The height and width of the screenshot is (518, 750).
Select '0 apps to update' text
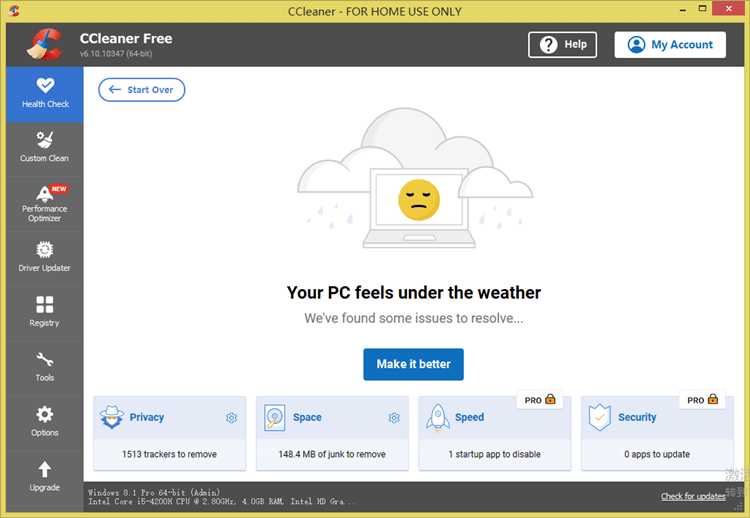click(657, 454)
